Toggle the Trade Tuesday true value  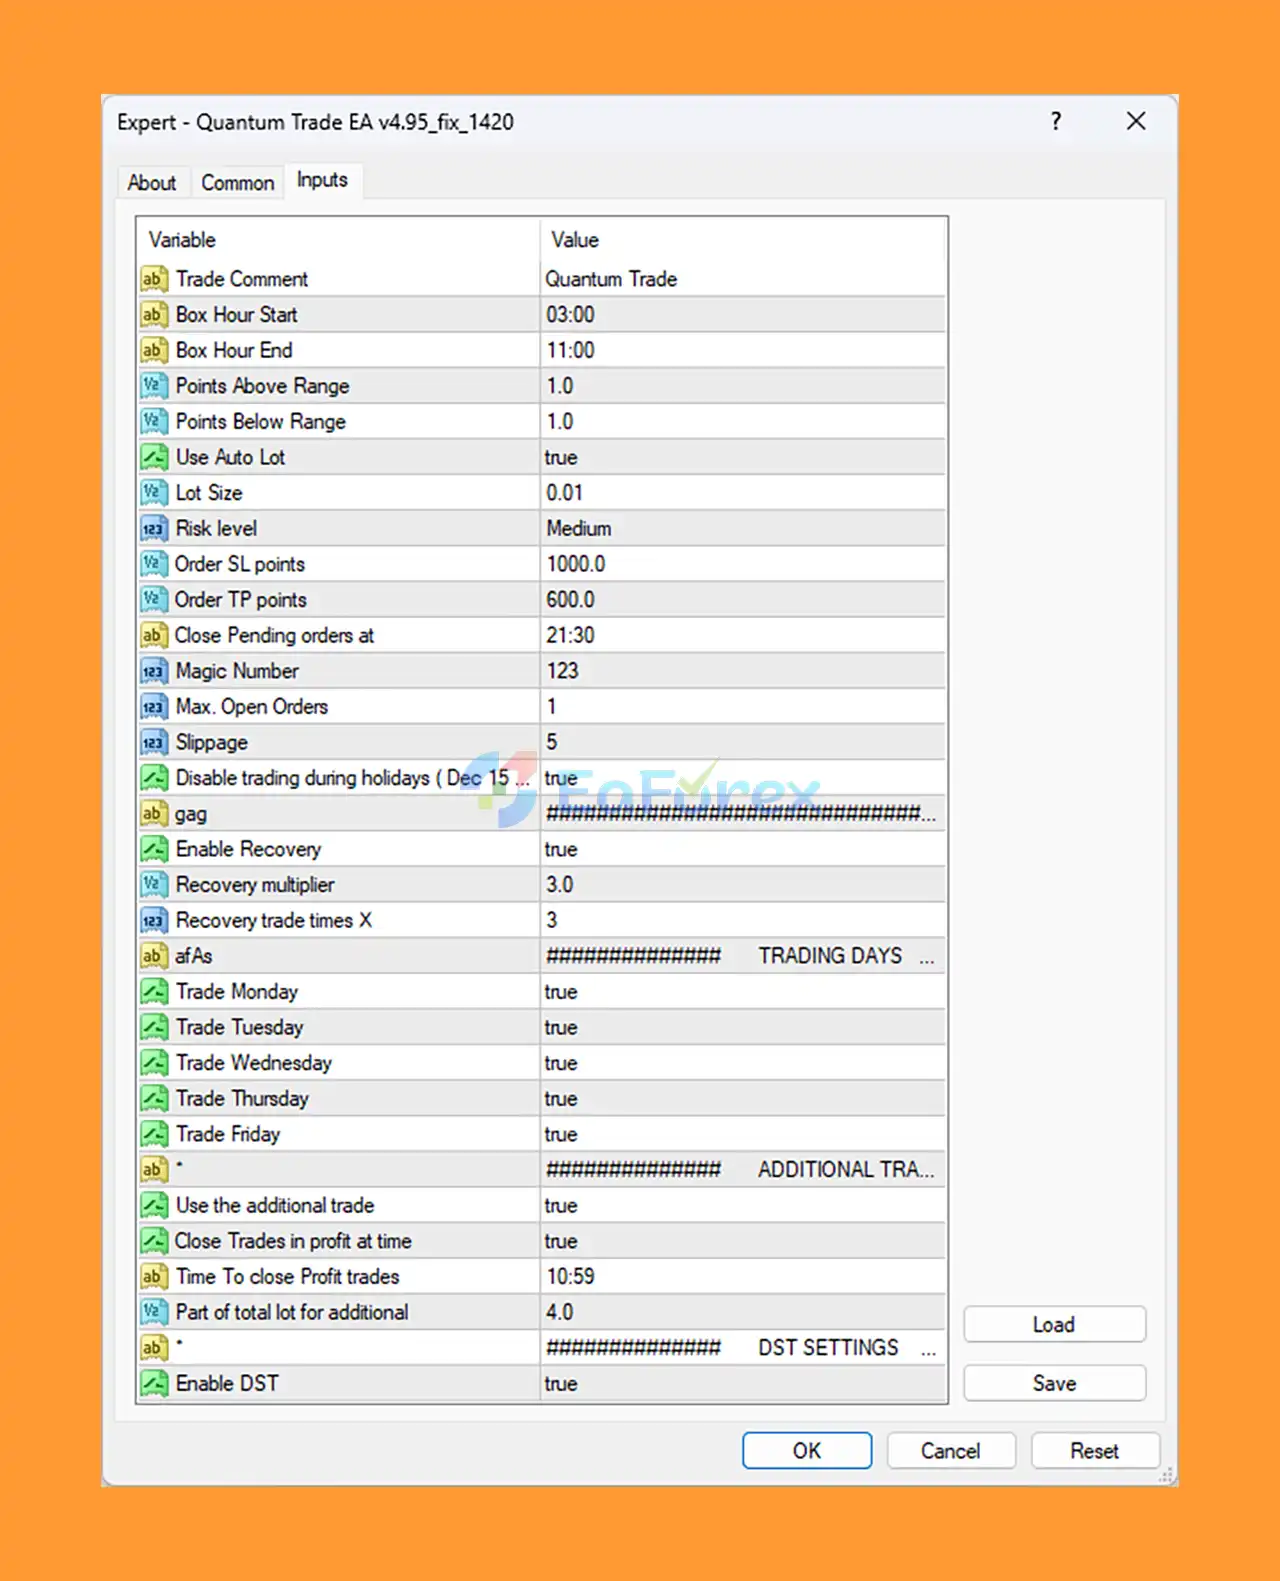pos(743,1027)
